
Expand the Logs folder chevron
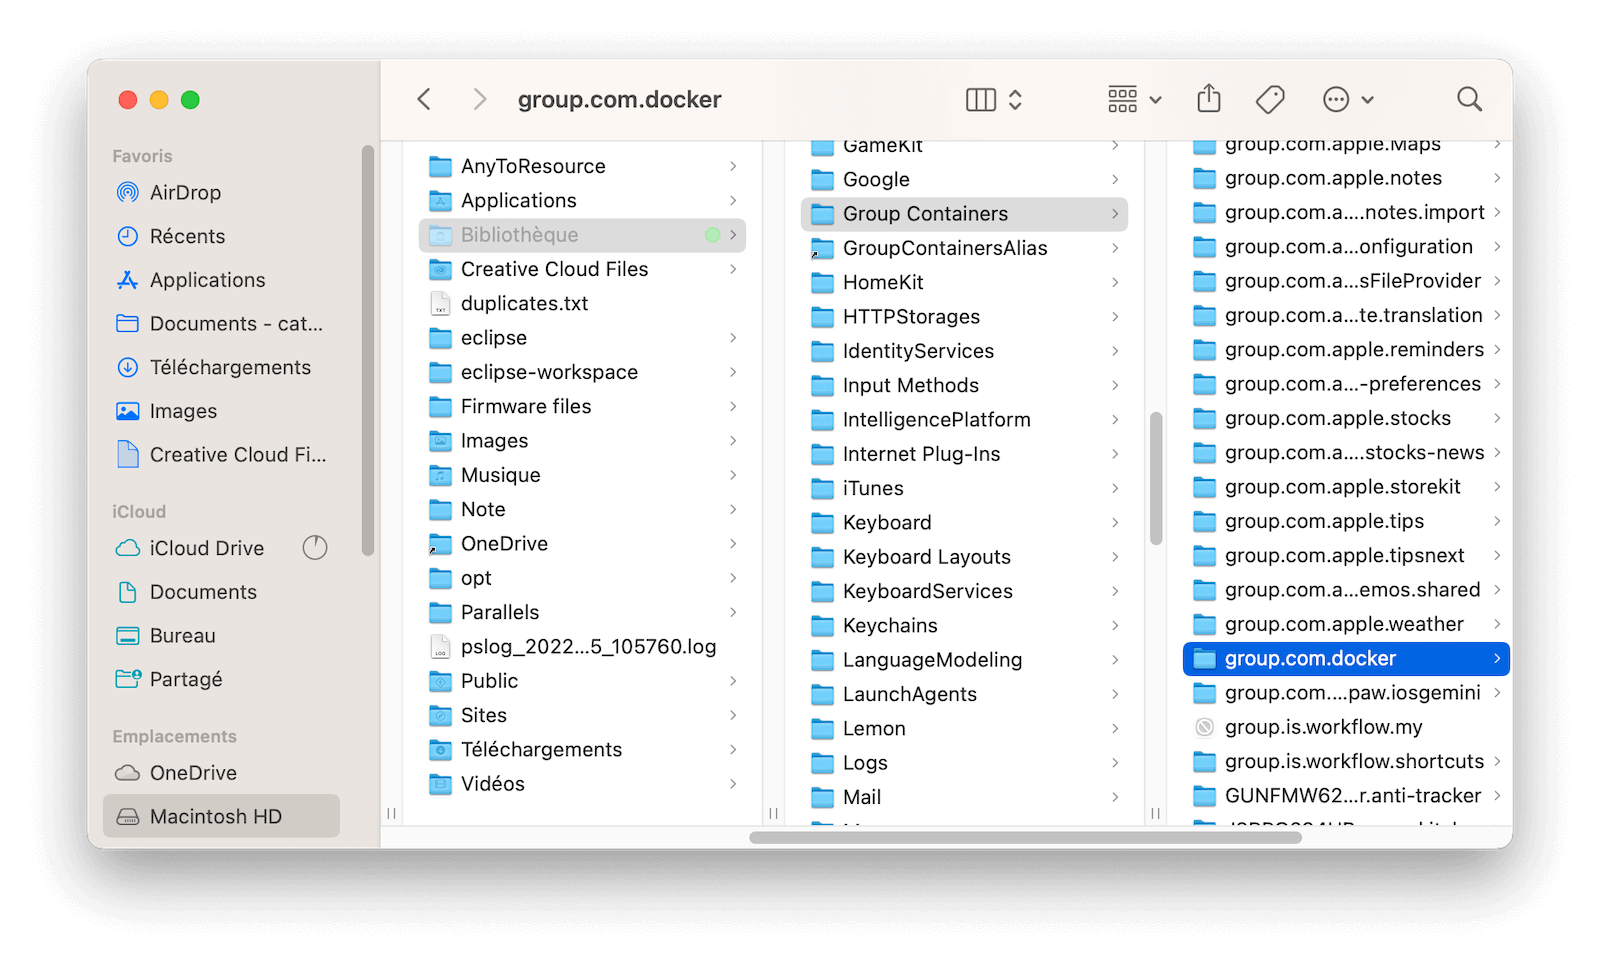tap(1115, 762)
